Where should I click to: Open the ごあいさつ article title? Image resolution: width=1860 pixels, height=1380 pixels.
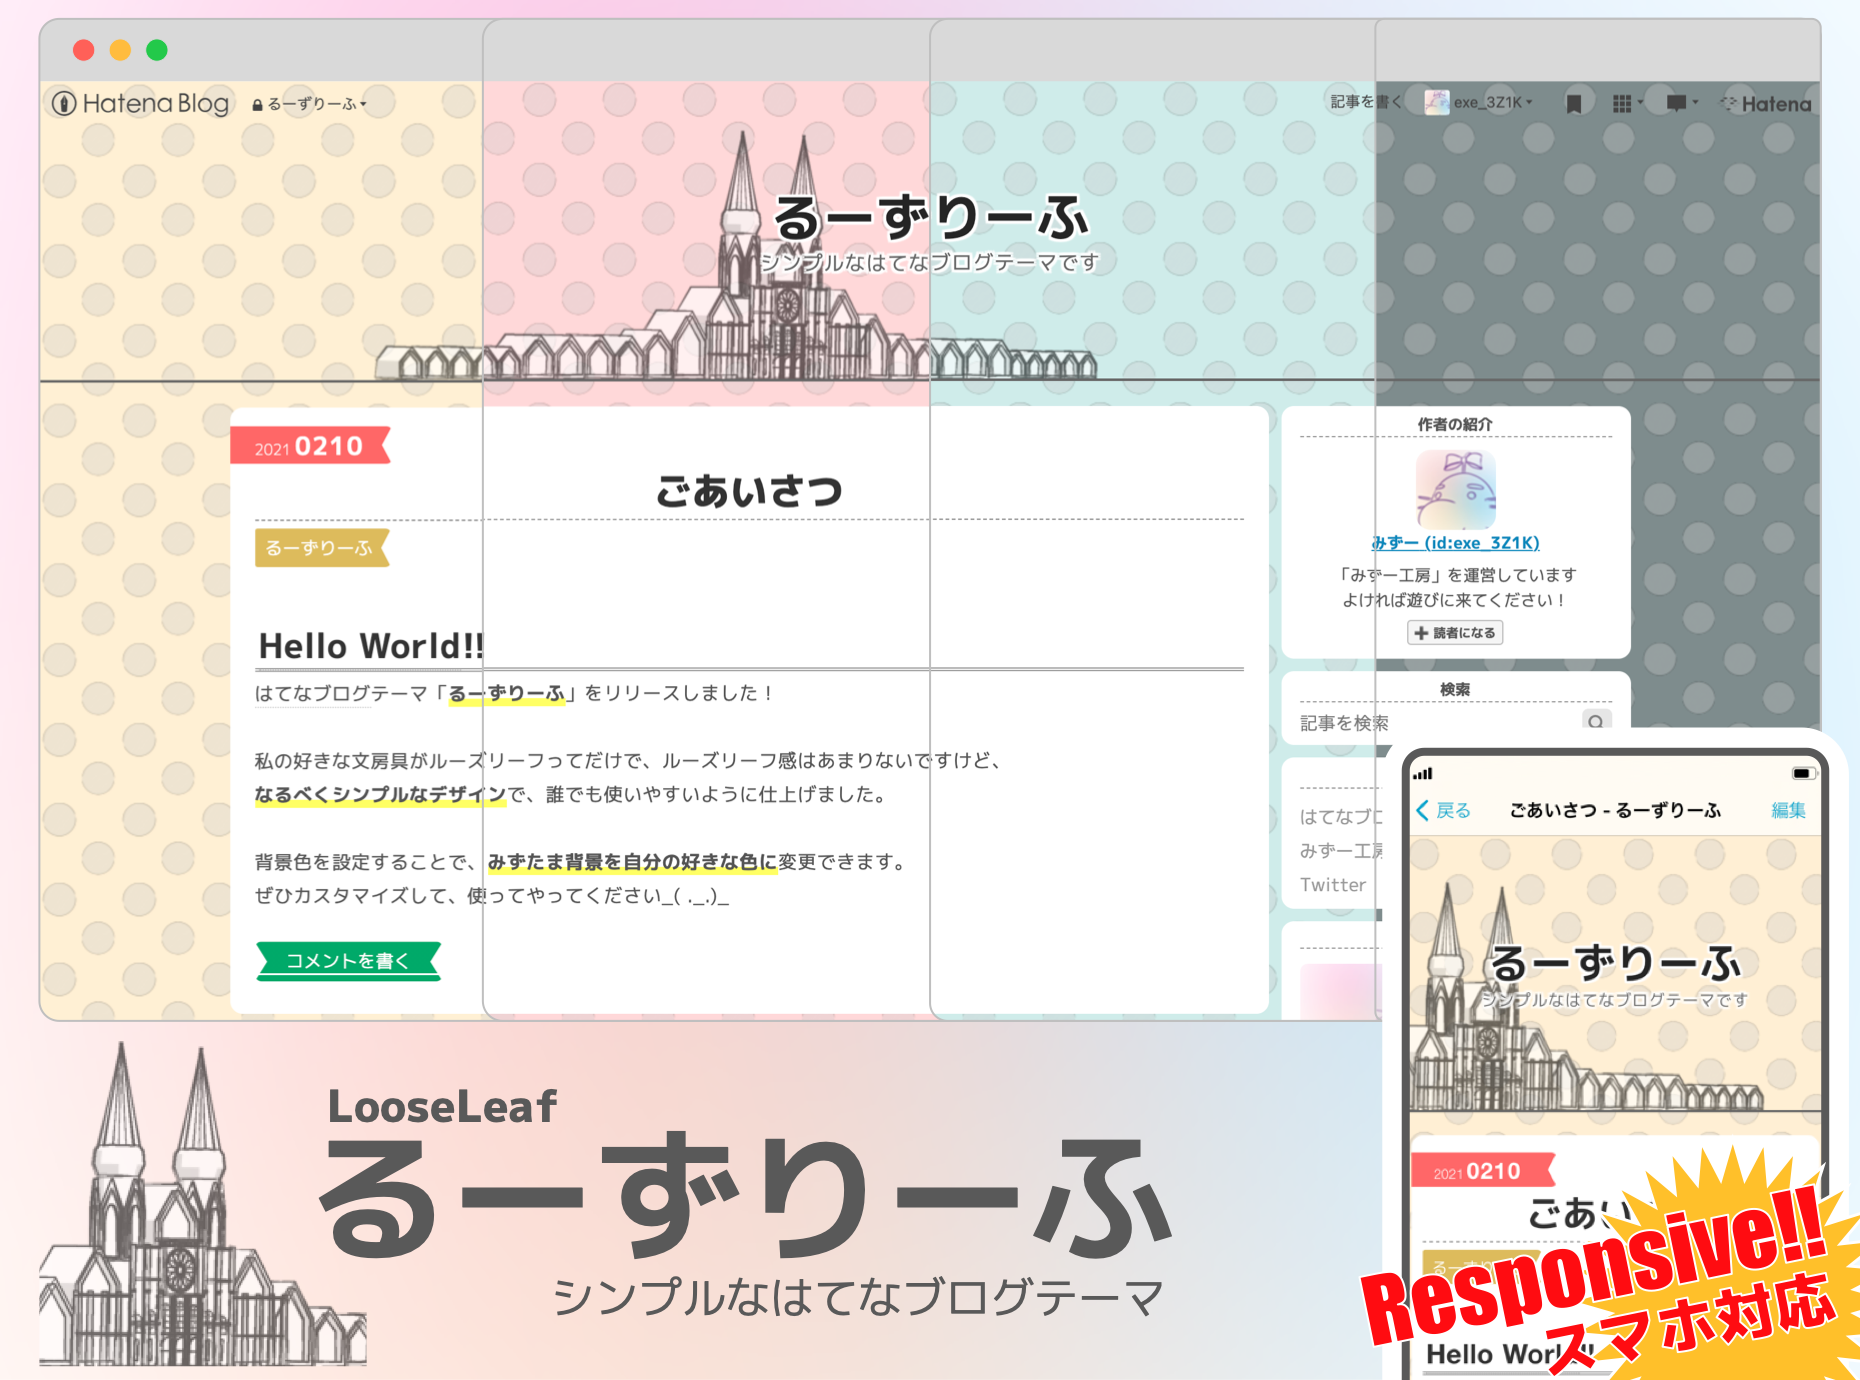(x=749, y=491)
